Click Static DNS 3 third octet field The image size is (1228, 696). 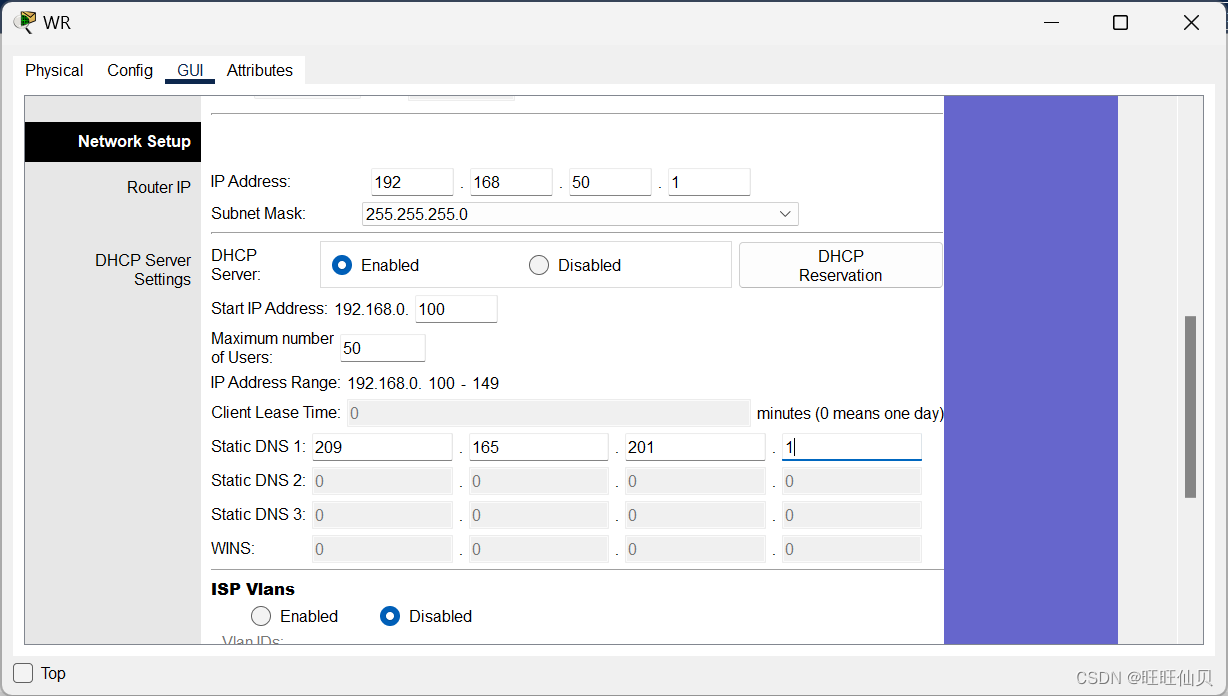point(695,515)
